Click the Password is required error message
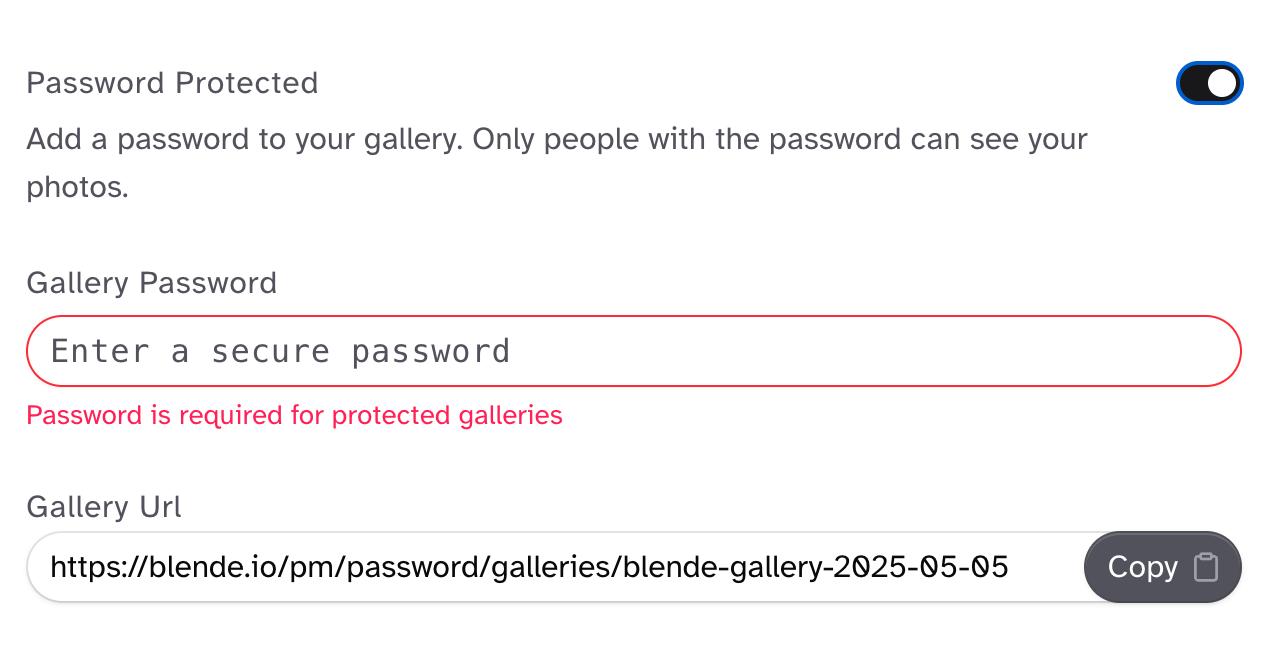1264x668 pixels. 295,414
